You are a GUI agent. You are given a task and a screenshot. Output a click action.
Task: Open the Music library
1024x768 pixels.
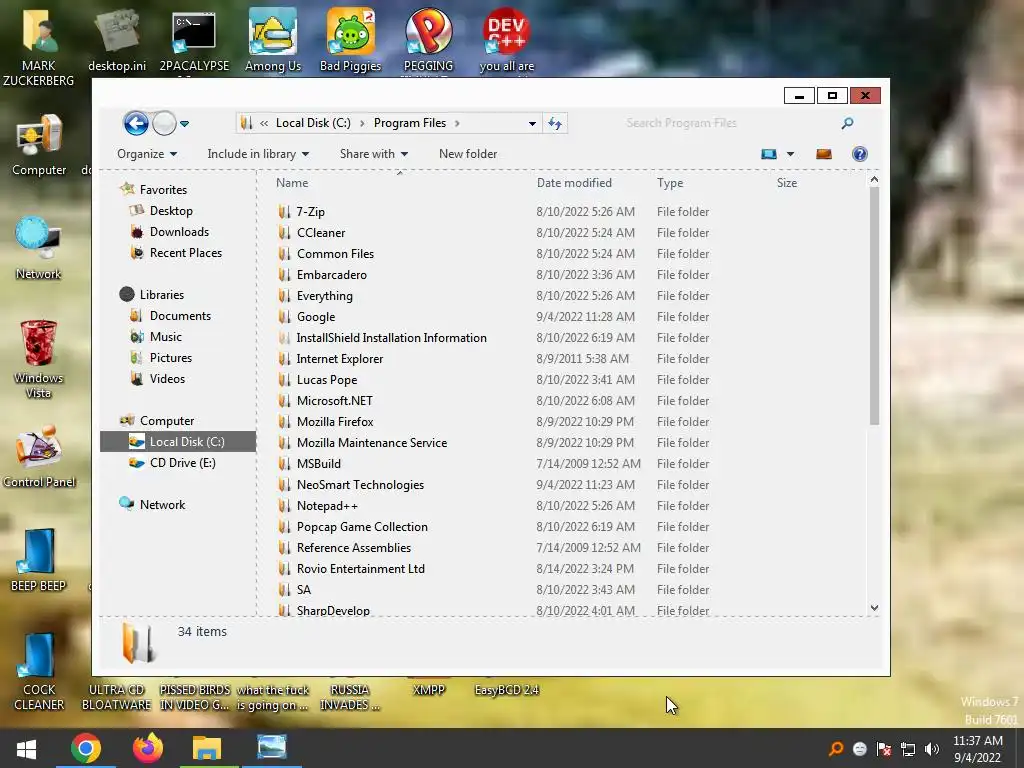coord(166,336)
